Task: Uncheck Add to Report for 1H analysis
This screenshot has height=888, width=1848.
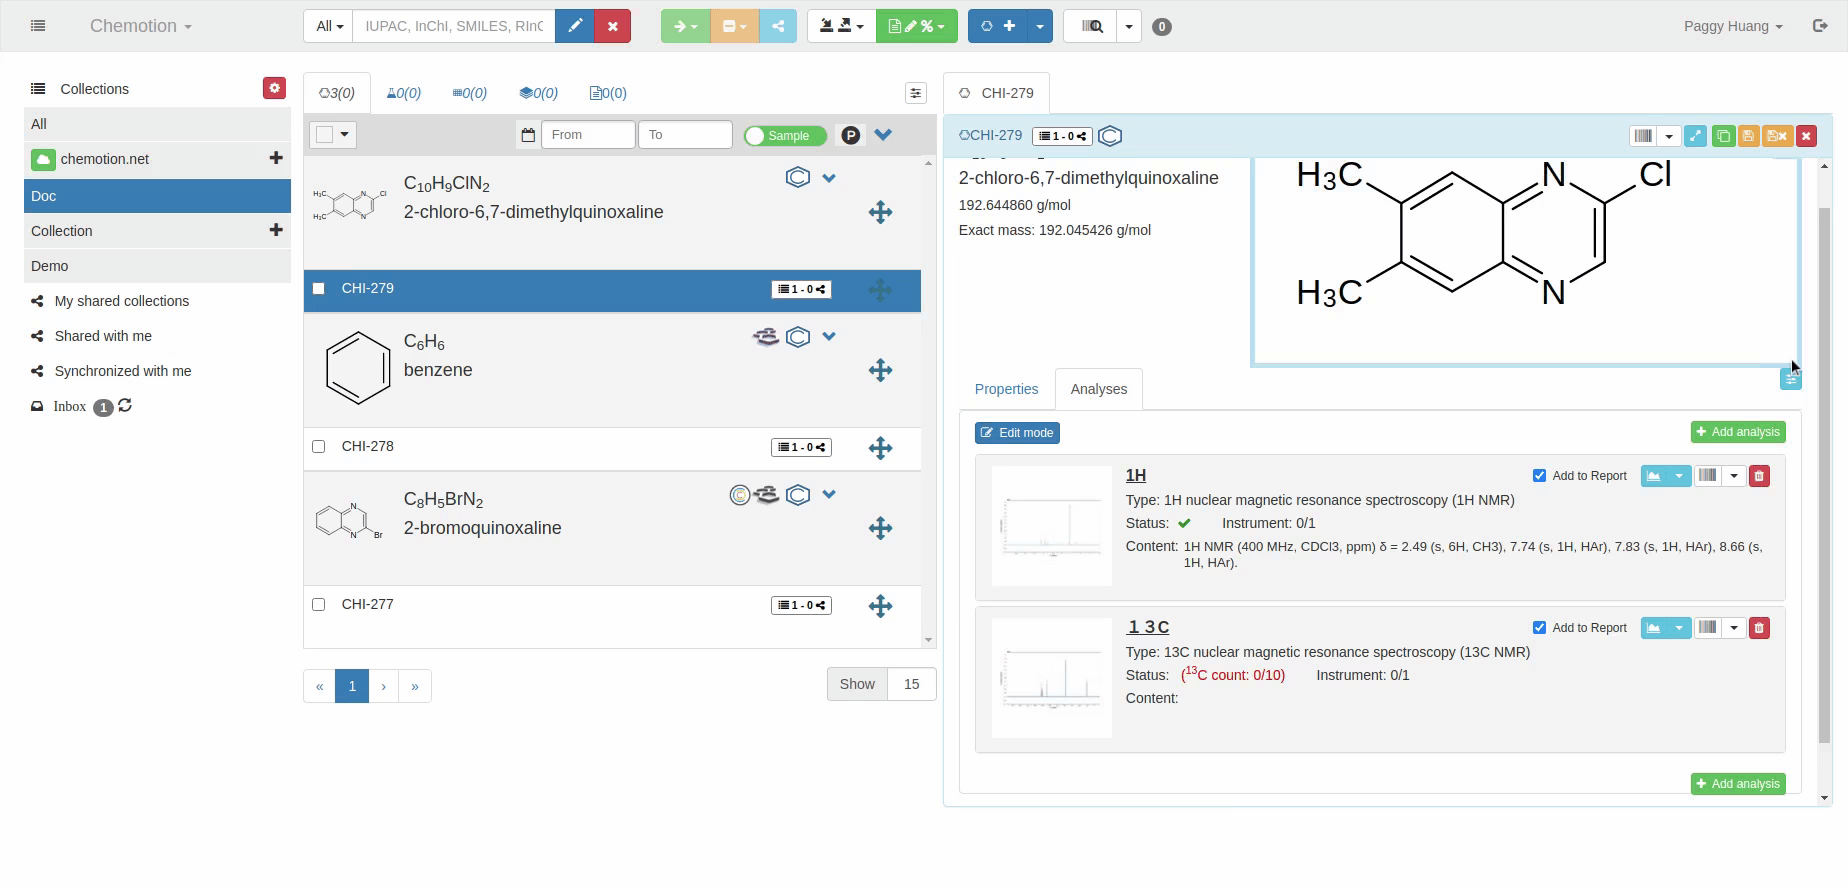Action: tap(1539, 476)
